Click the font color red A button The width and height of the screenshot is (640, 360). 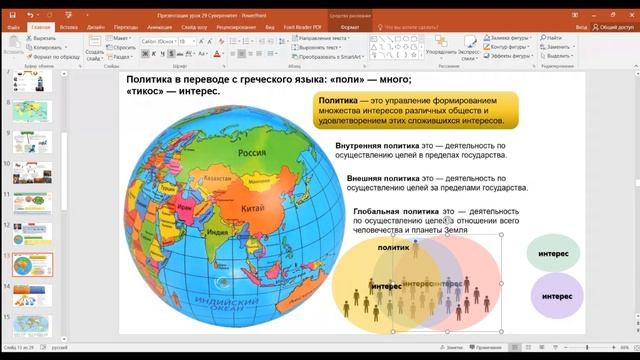coord(217,54)
